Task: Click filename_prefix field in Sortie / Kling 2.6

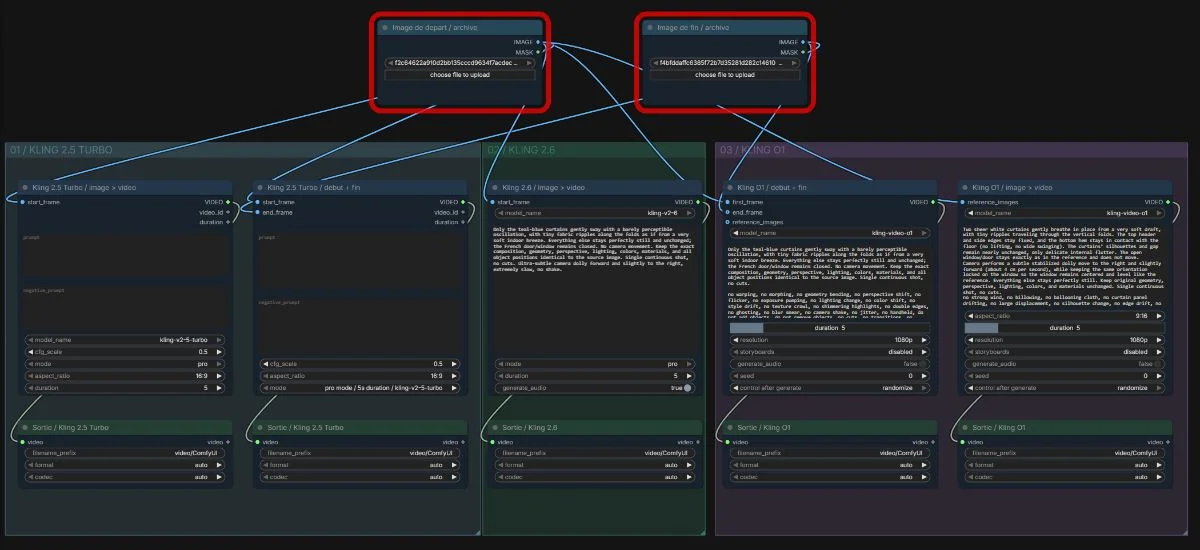Action: click(596, 453)
